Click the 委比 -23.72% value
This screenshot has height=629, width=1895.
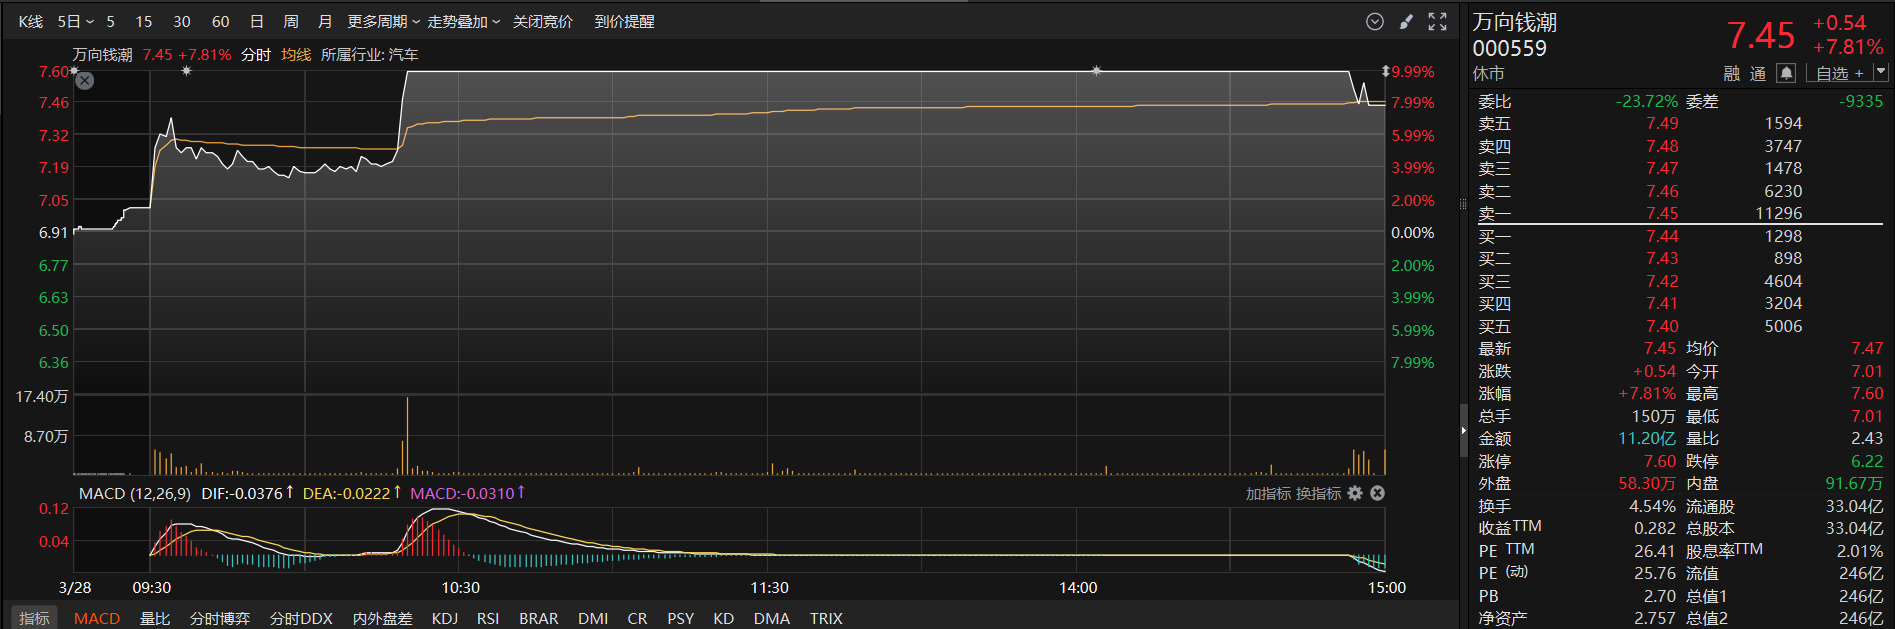[1647, 101]
